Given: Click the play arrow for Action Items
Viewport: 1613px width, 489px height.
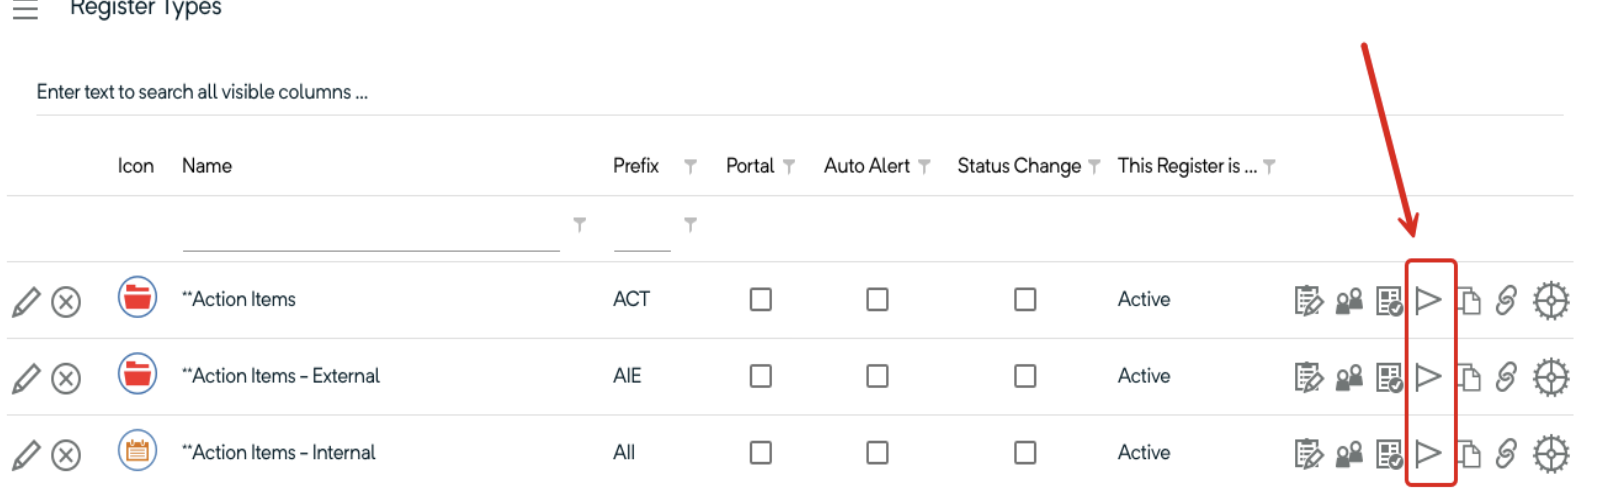Looking at the screenshot, I should [x=1428, y=299].
